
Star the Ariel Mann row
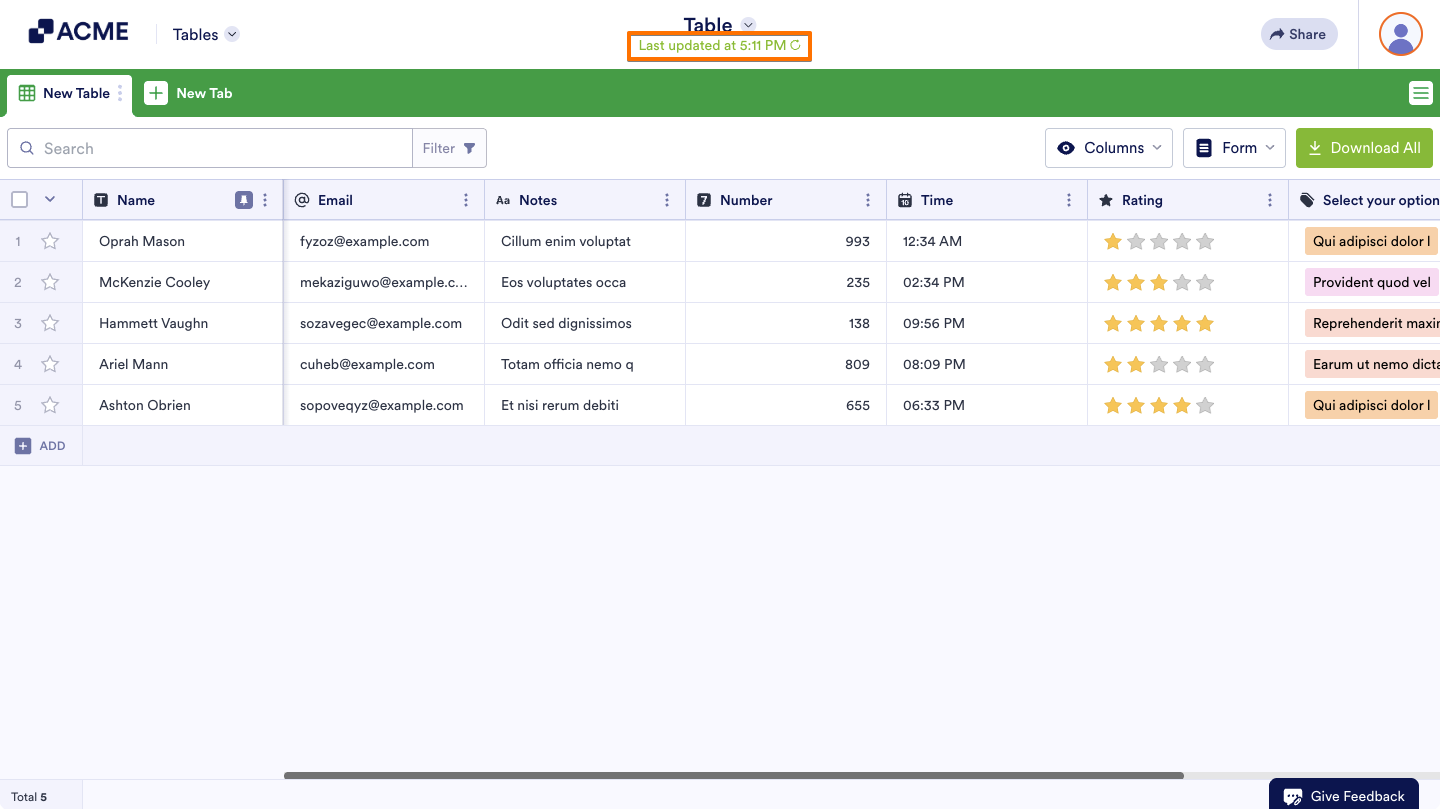point(50,364)
